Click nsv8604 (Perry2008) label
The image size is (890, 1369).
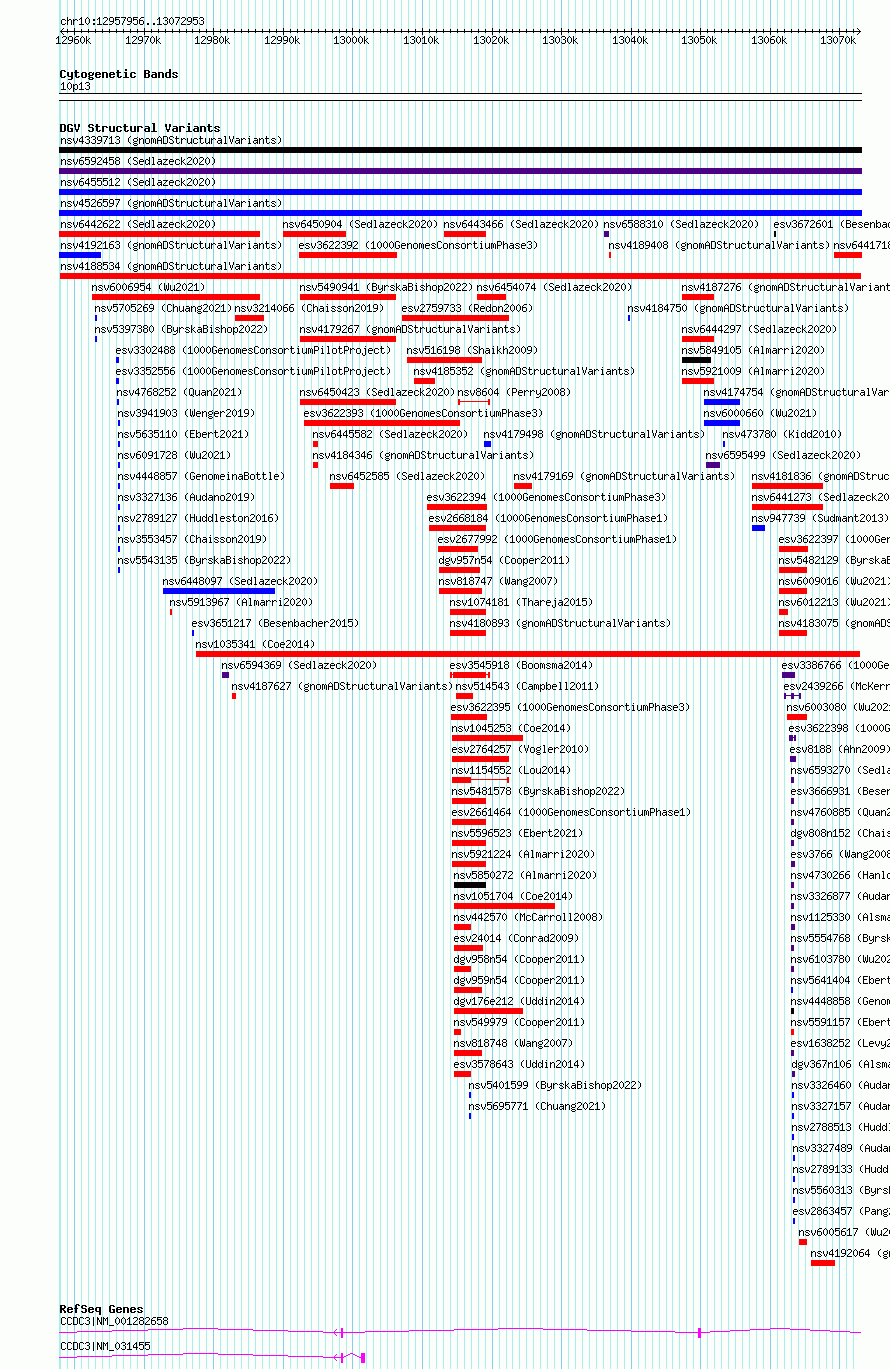pyautogui.click(x=514, y=392)
